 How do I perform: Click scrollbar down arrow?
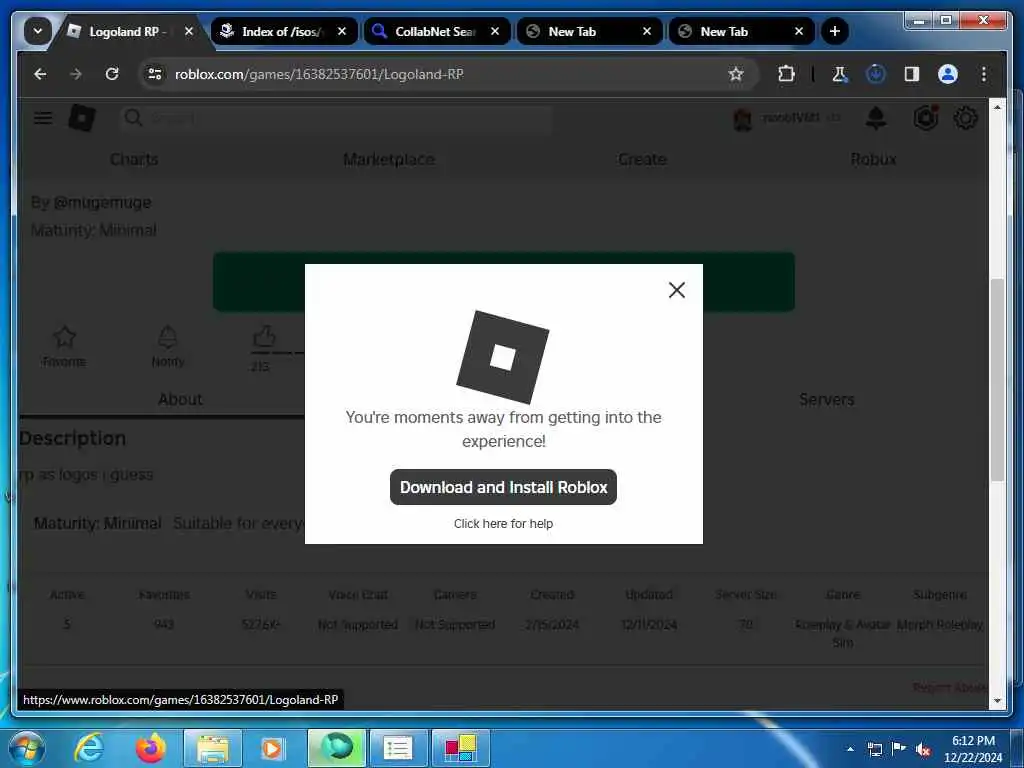pyautogui.click(x=997, y=701)
